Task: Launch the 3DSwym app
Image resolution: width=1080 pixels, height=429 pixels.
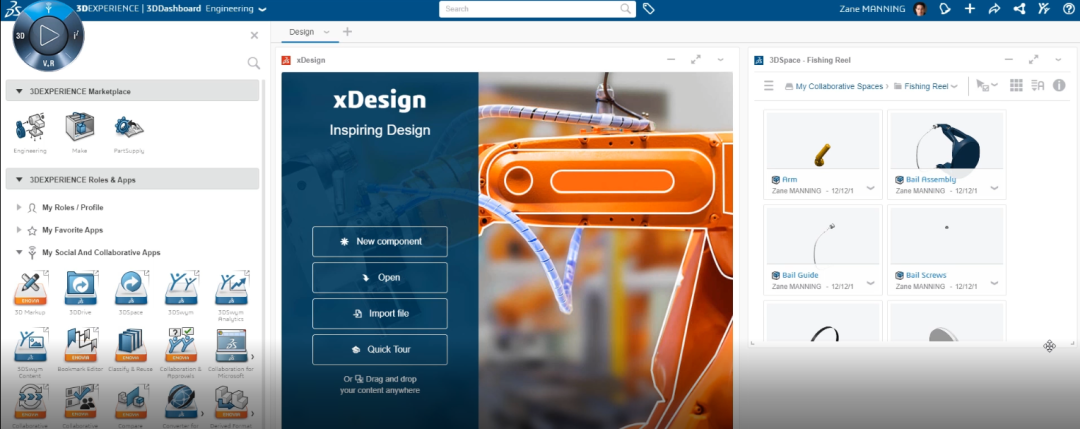Action: point(180,288)
